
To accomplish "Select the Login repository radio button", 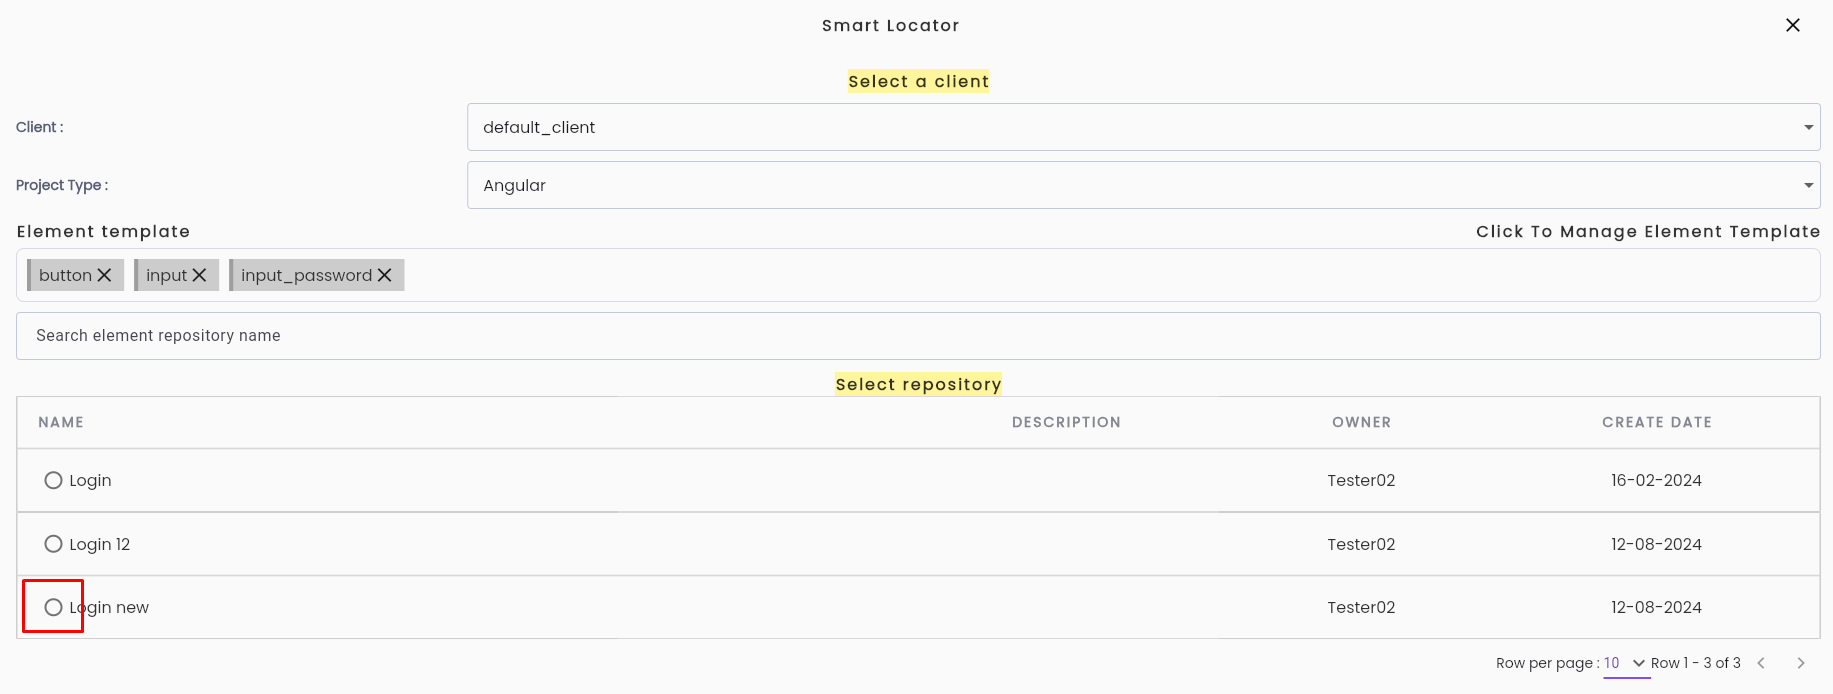I will click(x=54, y=480).
